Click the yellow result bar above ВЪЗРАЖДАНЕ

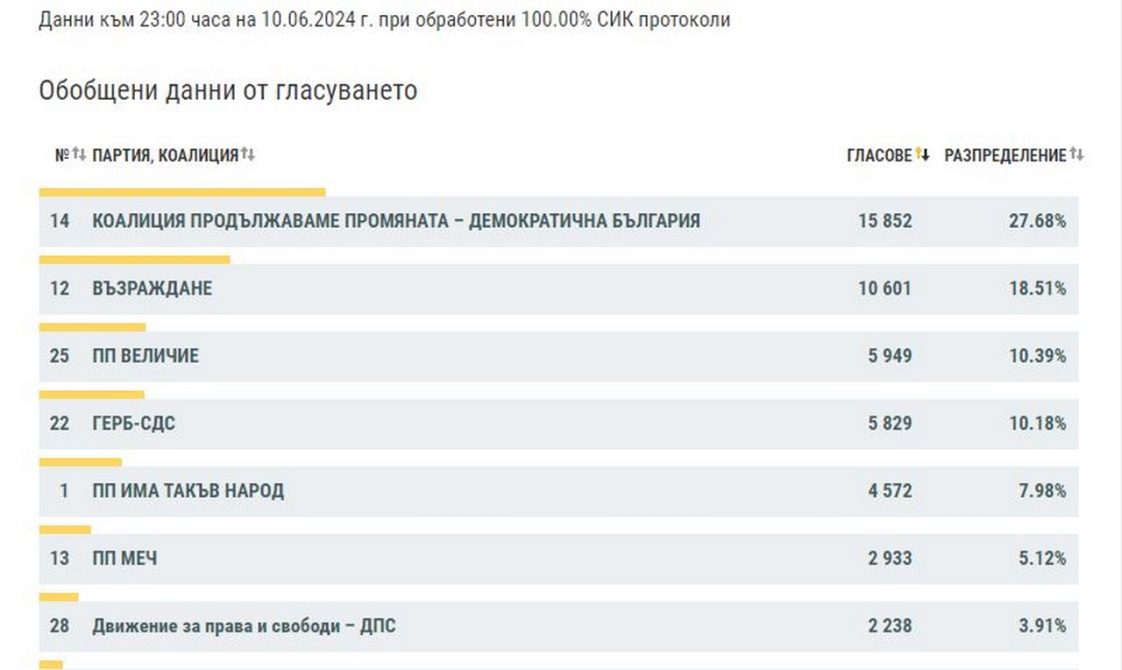coord(134,260)
